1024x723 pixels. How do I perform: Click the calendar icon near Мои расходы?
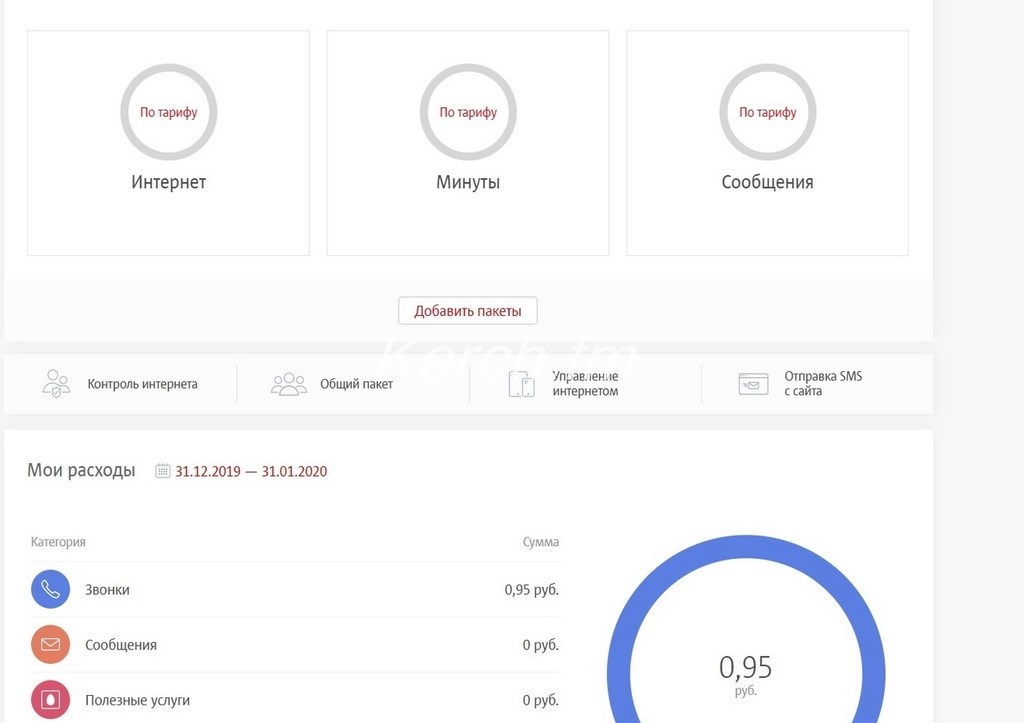click(x=163, y=471)
